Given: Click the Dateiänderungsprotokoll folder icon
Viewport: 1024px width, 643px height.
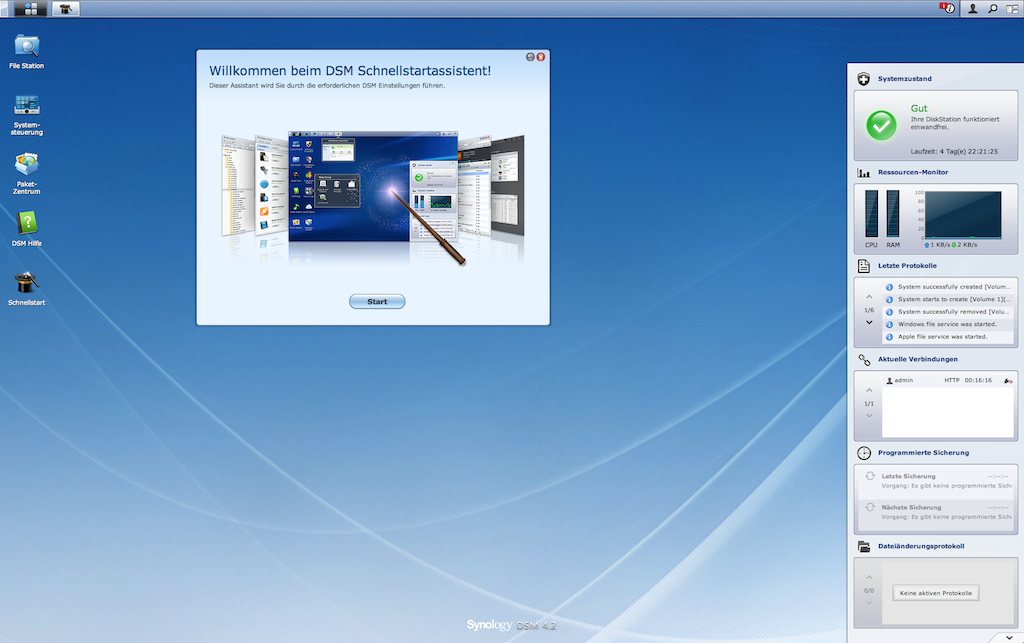Looking at the screenshot, I should coord(863,546).
